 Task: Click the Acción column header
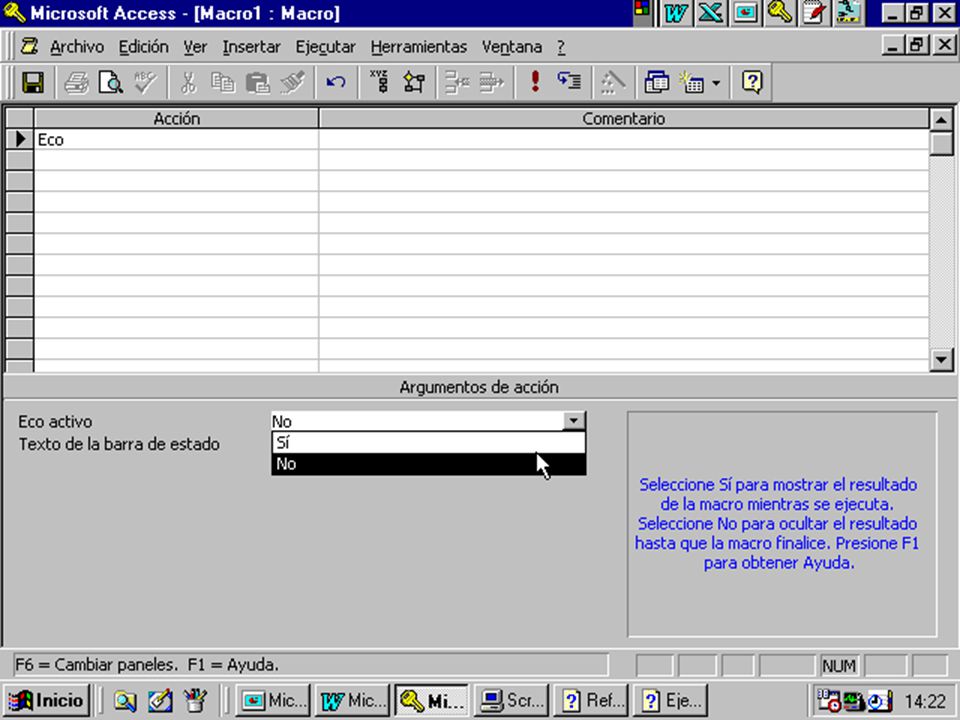tap(176, 118)
